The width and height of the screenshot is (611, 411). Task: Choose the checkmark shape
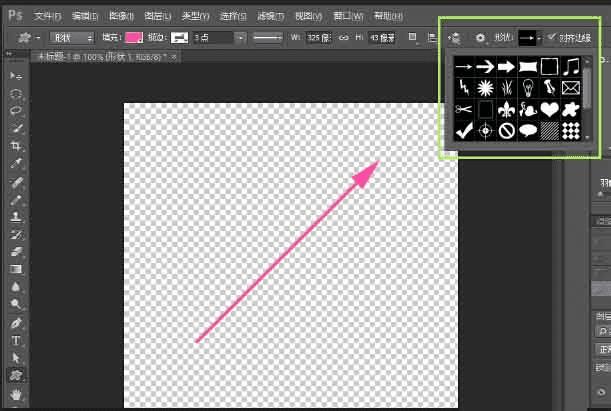point(464,131)
